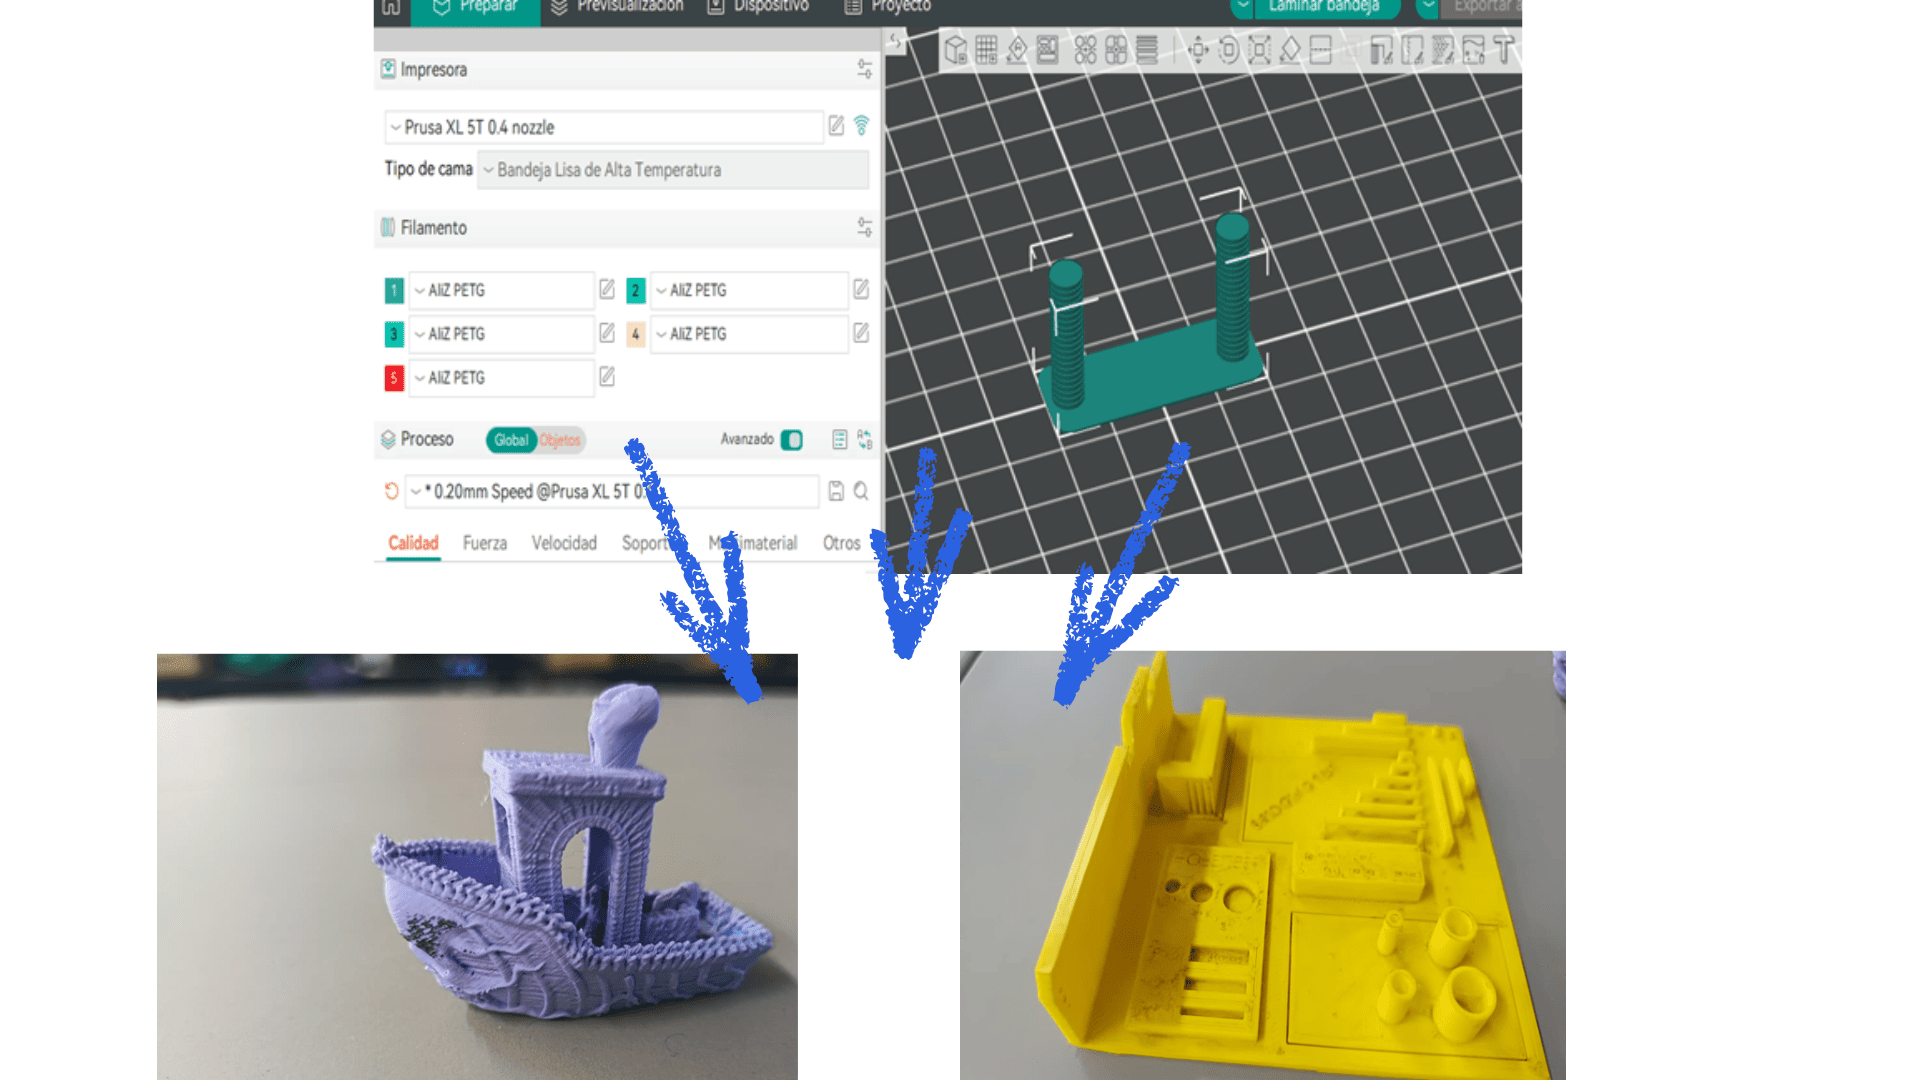This screenshot has height=1080, width=1920.
Task: Open the Tipo de cama dropdown
Action: point(672,170)
